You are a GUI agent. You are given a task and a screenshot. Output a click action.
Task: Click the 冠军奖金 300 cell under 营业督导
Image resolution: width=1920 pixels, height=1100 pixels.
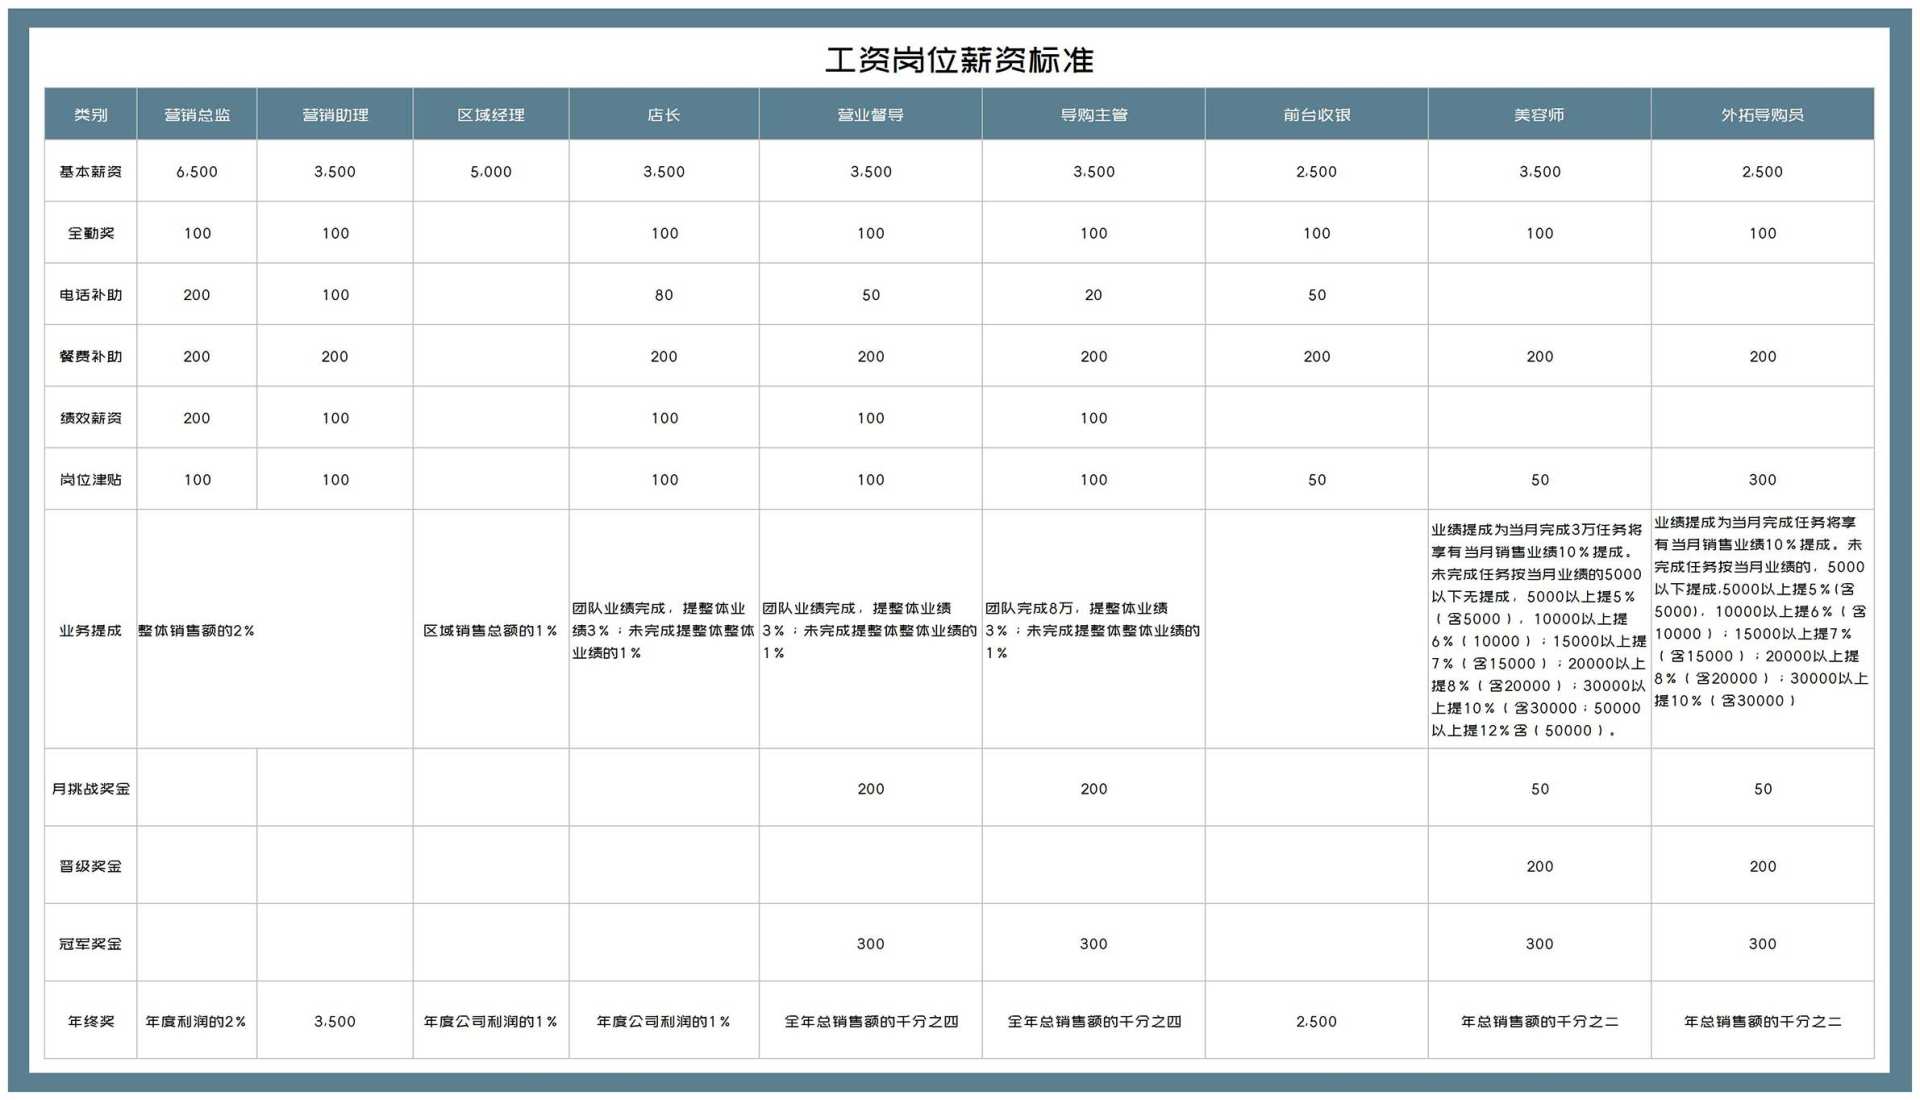pos(870,943)
